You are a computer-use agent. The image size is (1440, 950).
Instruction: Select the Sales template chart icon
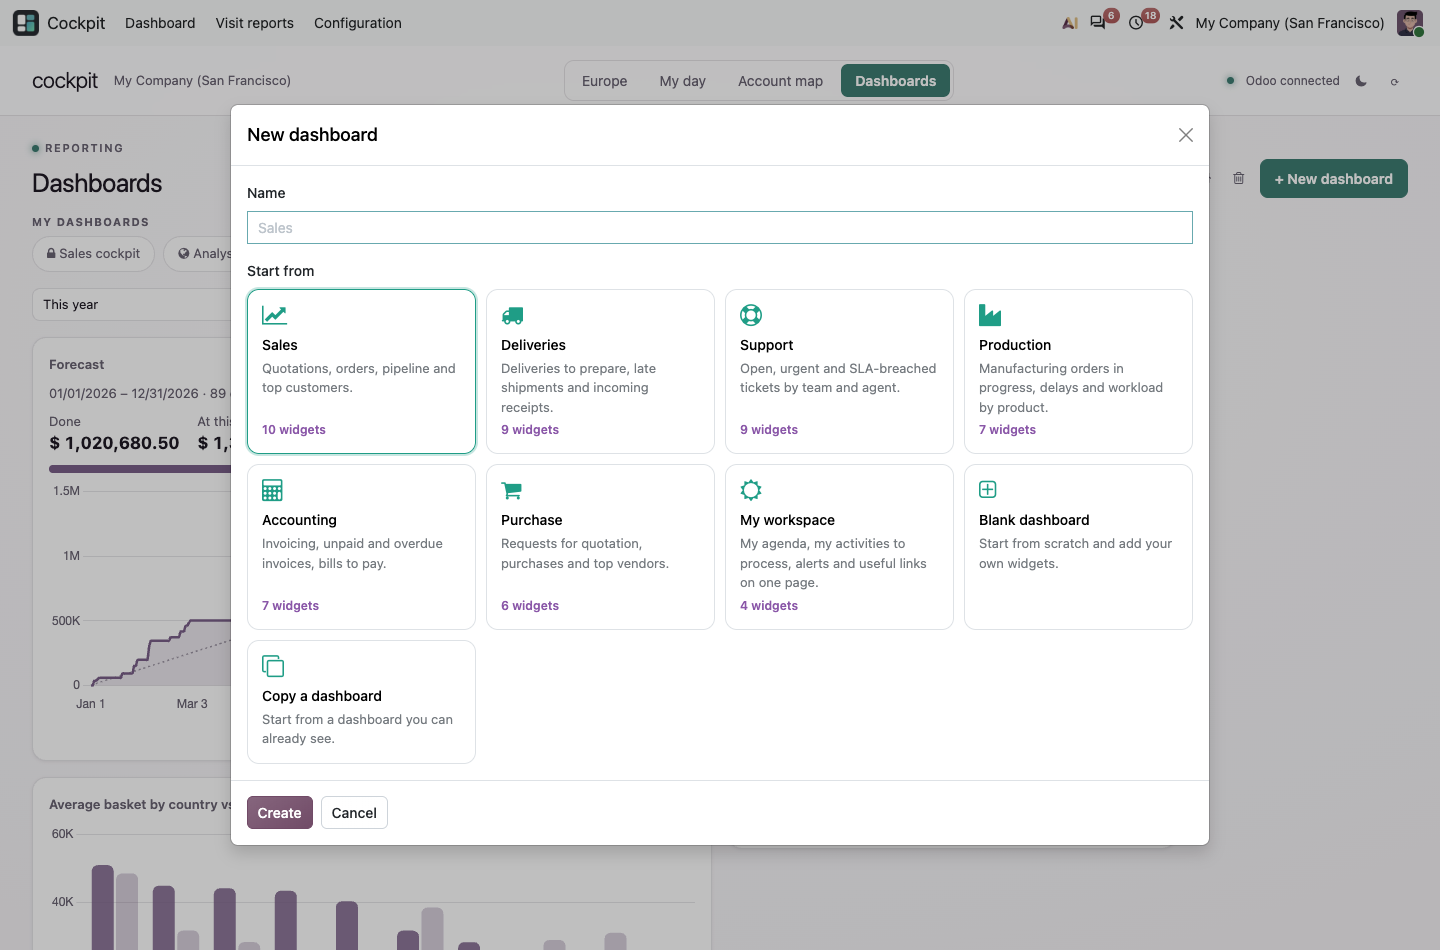(x=274, y=315)
